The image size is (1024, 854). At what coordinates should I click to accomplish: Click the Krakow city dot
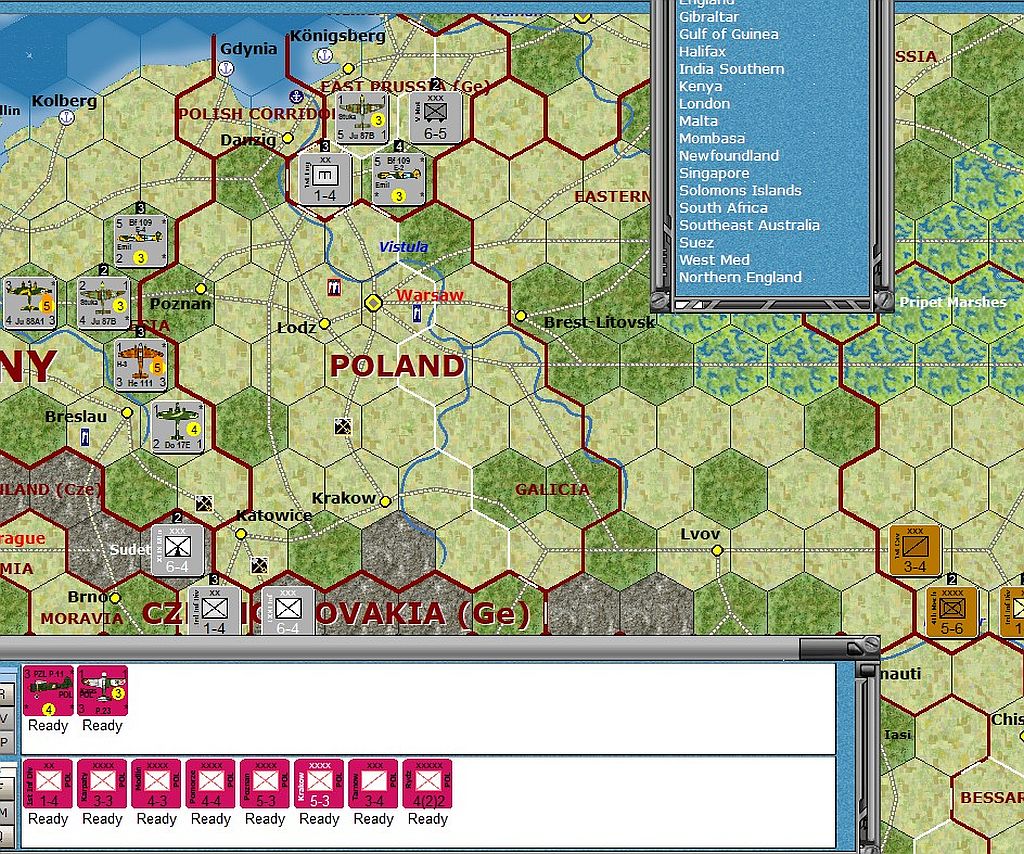point(385,501)
